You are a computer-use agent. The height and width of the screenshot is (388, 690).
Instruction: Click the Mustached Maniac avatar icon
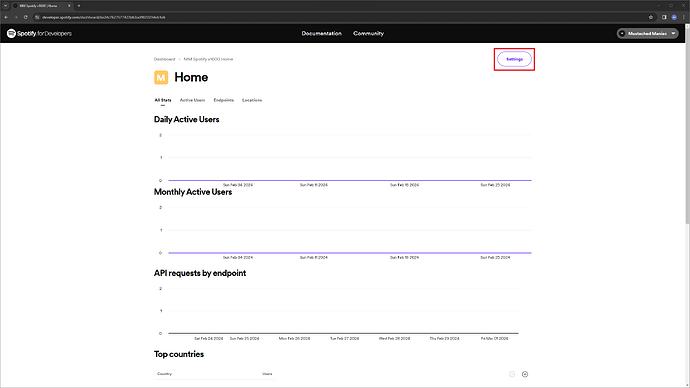tap(622, 33)
